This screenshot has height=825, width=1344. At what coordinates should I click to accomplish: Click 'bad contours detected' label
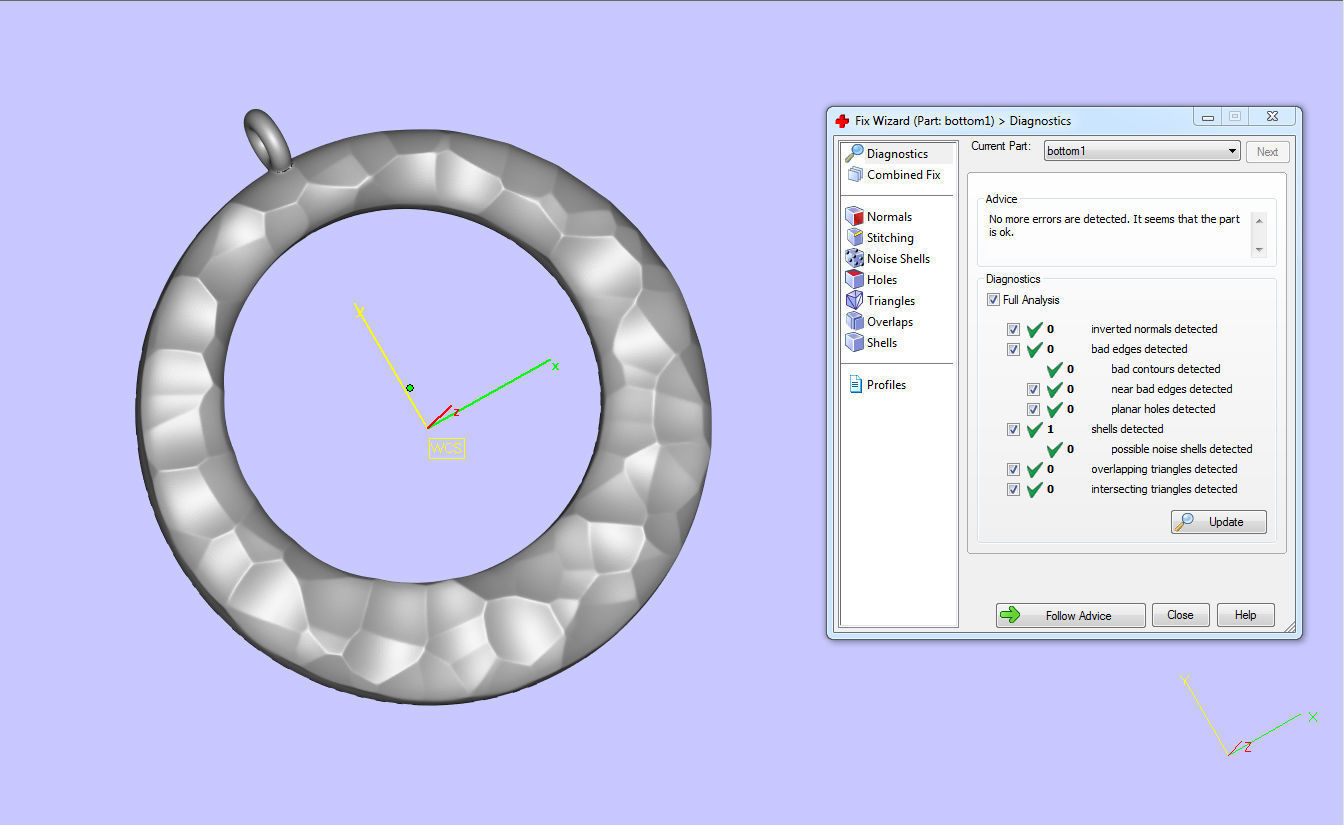coord(1165,369)
